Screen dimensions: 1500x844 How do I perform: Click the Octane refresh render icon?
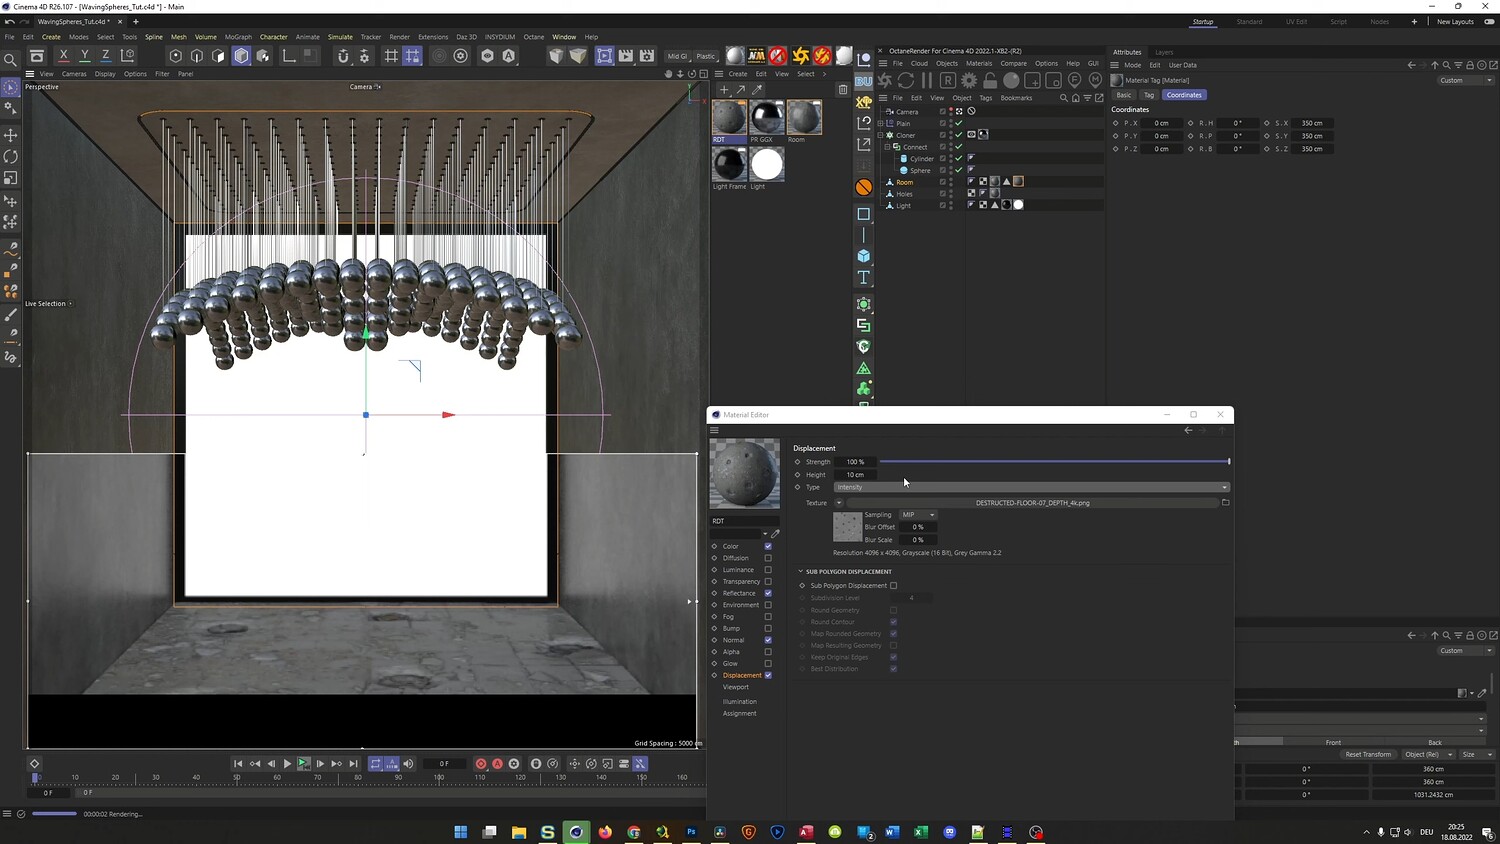[x=906, y=80]
